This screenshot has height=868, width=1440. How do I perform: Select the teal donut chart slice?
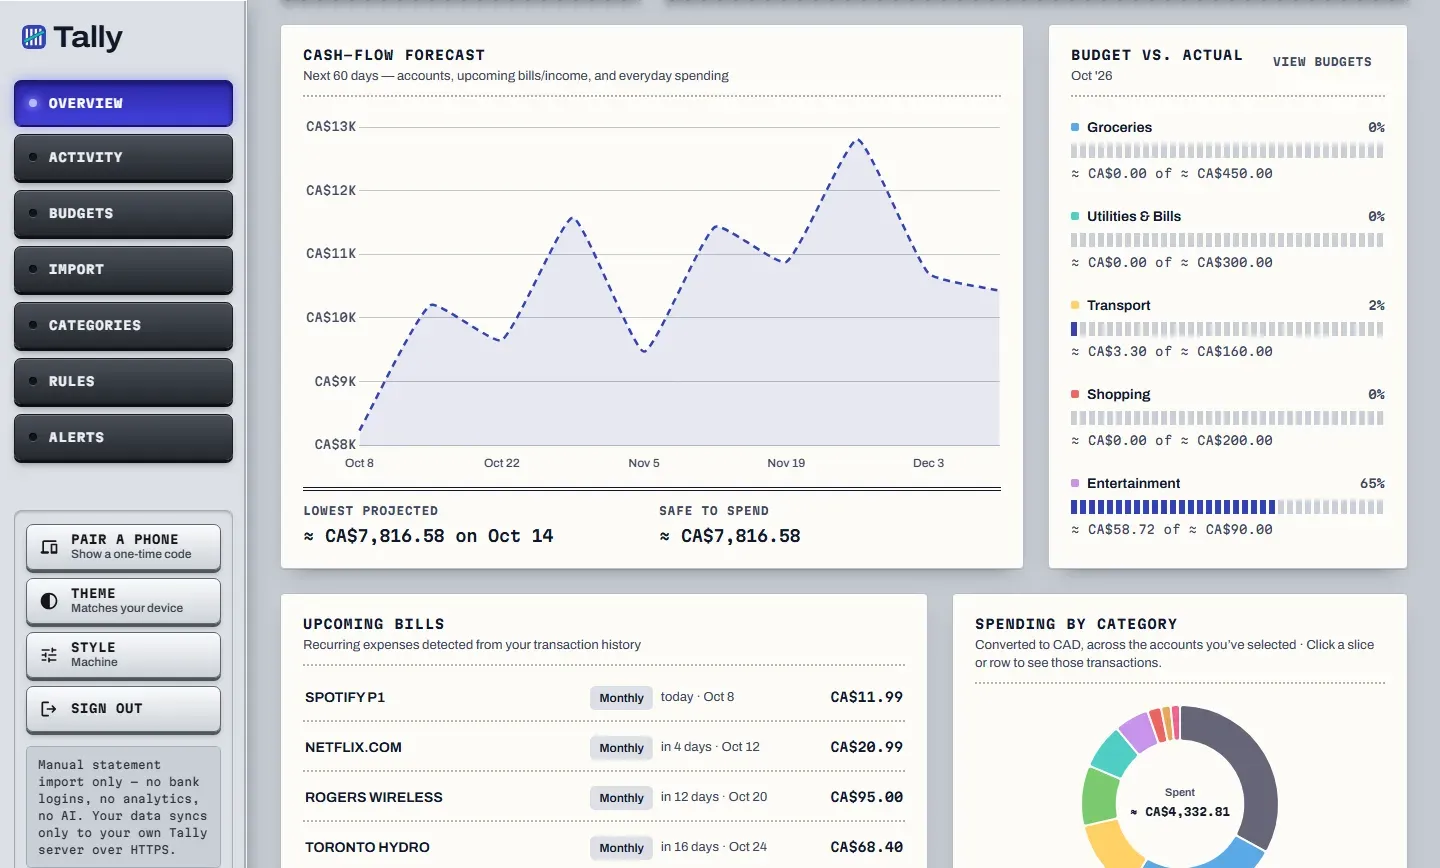pos(1111,754)
